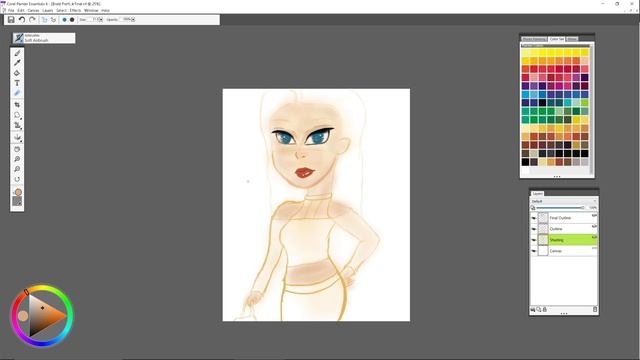
Task: Choose the large black dab brush preset
Action: point(72,20)
